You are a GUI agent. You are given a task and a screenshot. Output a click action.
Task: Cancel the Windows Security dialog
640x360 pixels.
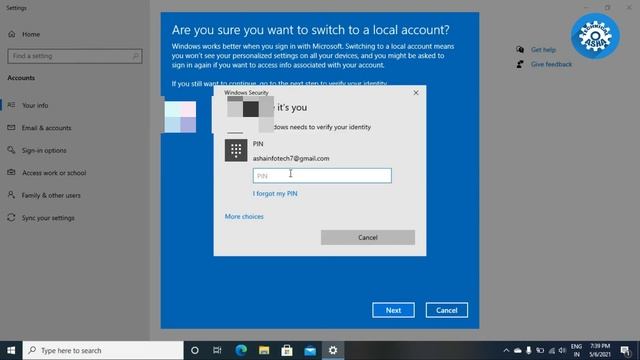coord(368,238)
